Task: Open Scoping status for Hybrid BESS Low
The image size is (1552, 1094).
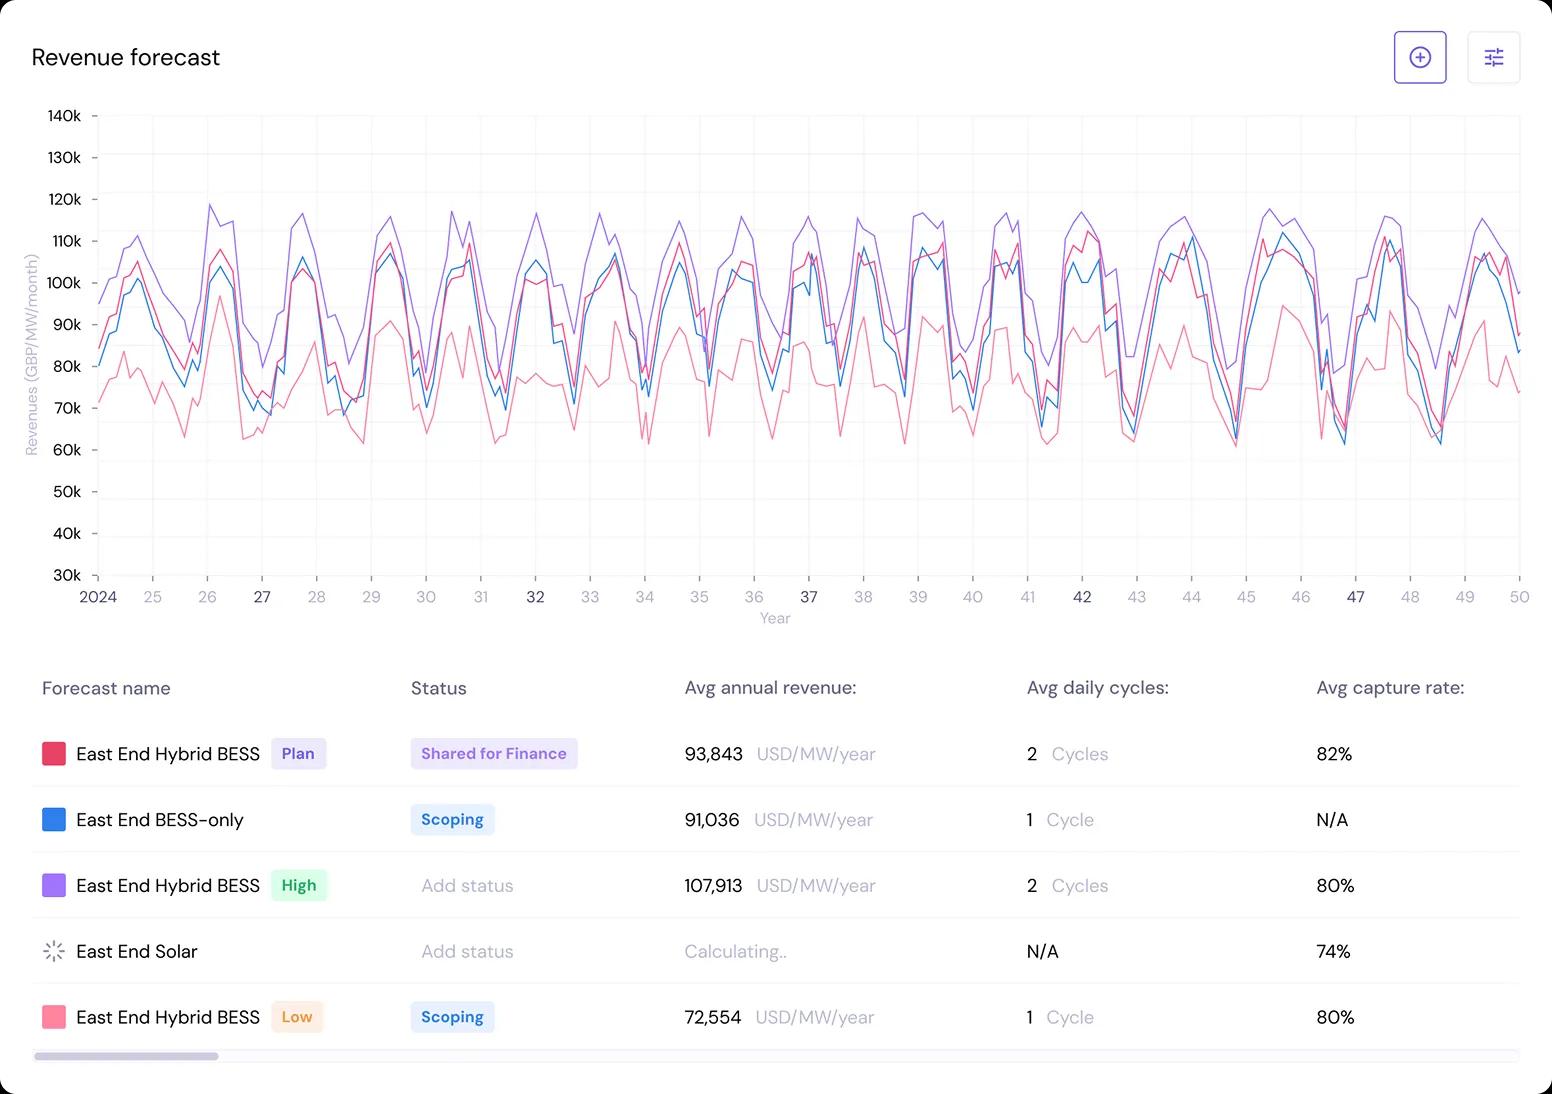Action: [x=452, y=1017]
